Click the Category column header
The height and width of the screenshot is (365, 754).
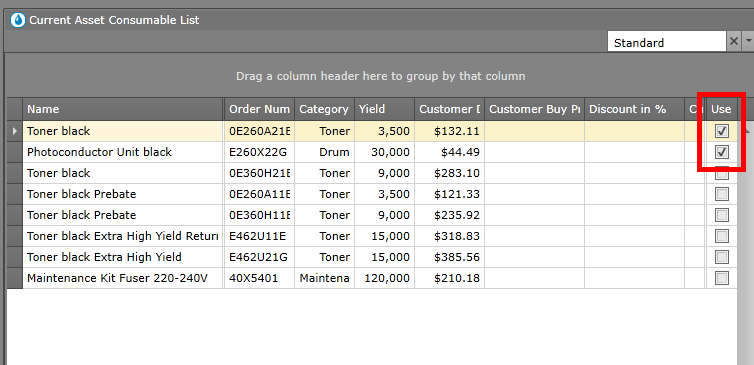tap(324, 109)
